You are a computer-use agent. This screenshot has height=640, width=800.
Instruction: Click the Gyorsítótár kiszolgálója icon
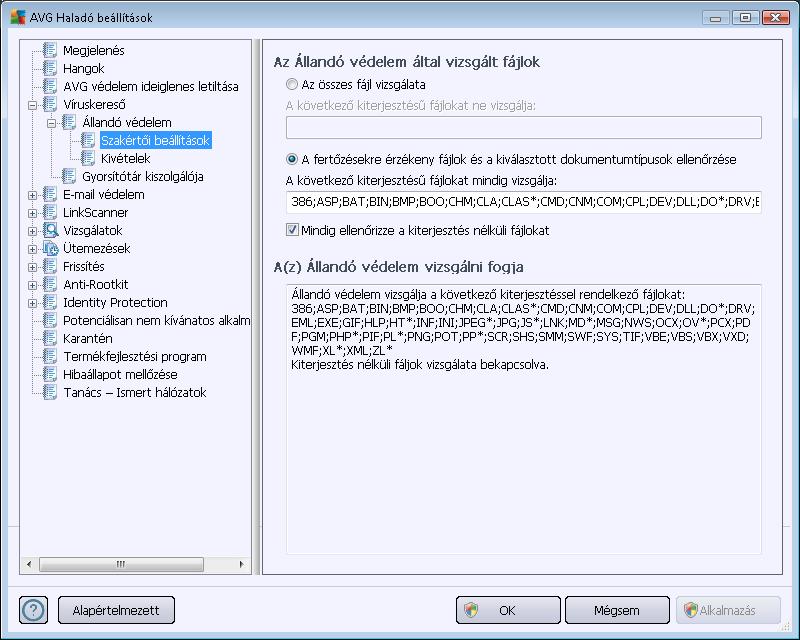[x=69, y=176]
